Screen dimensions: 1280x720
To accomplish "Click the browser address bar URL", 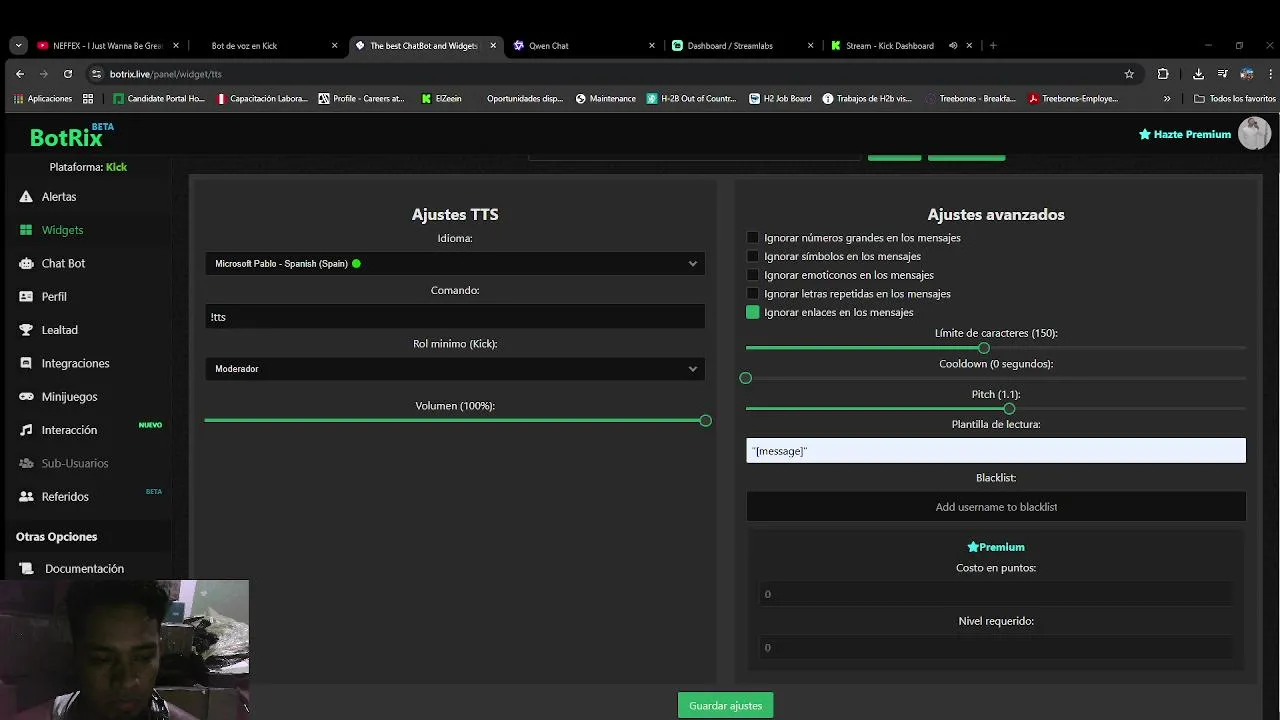I will (x=166, y=74).
